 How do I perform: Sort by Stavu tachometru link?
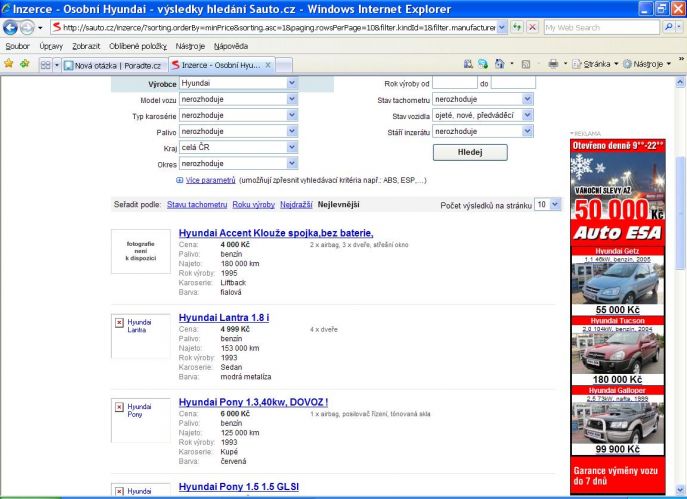[x=197, y=205]
